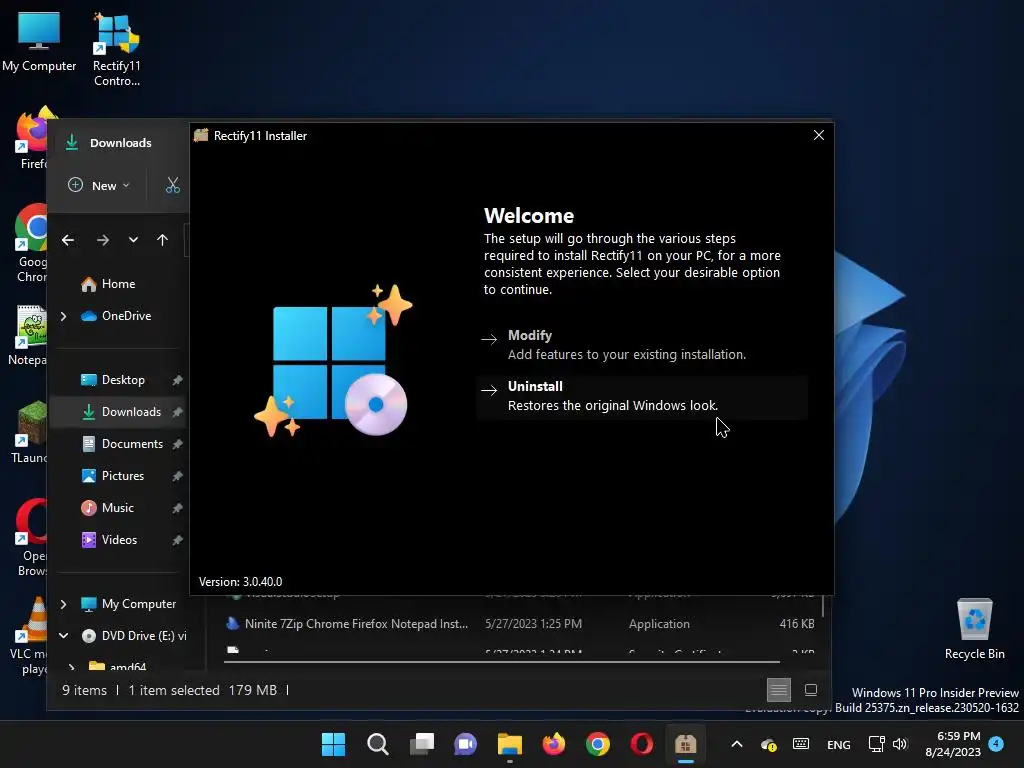
Task: Open recent locations chevron in File Explorer
Action: (133, 240)
